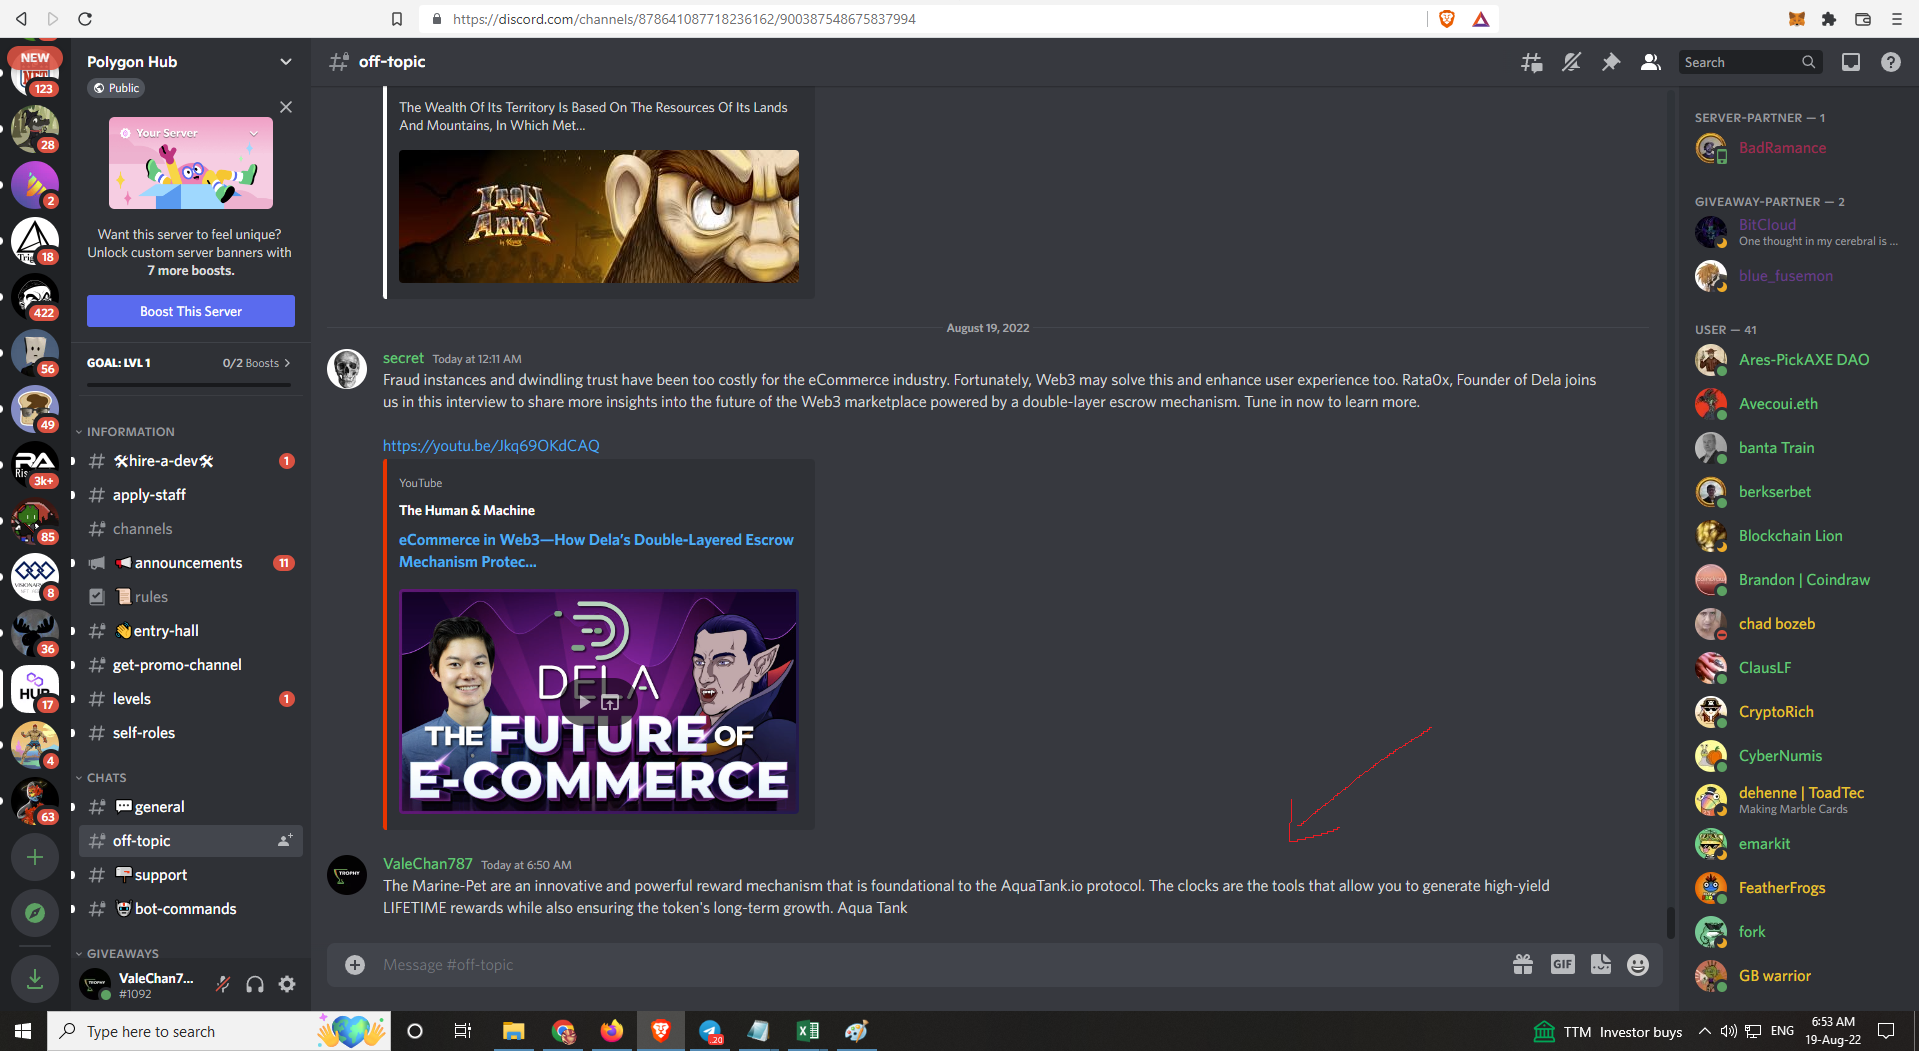Open the Threads icon in channel header
The height and width of the screenshot is (1051, 1919).
point(1531,62)
